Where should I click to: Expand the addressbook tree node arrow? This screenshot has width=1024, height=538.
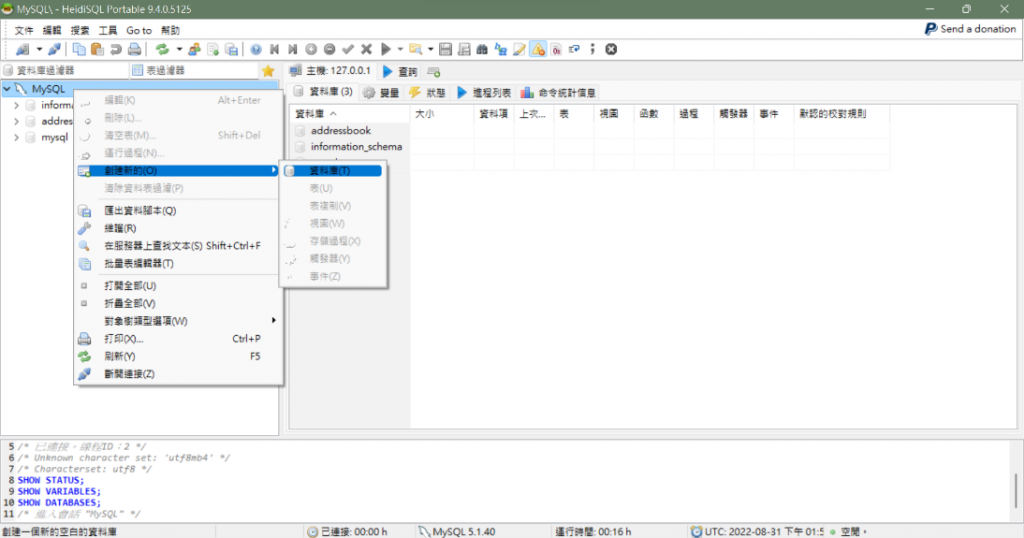pyautogui.click(x=16, y=121)
